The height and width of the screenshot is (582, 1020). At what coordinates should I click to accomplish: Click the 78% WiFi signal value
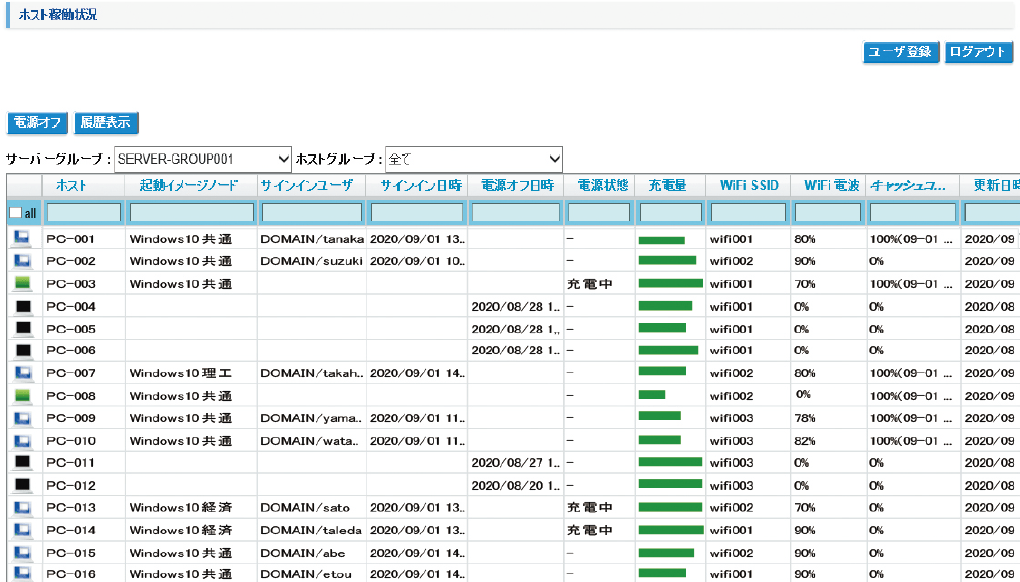[805, 417]
